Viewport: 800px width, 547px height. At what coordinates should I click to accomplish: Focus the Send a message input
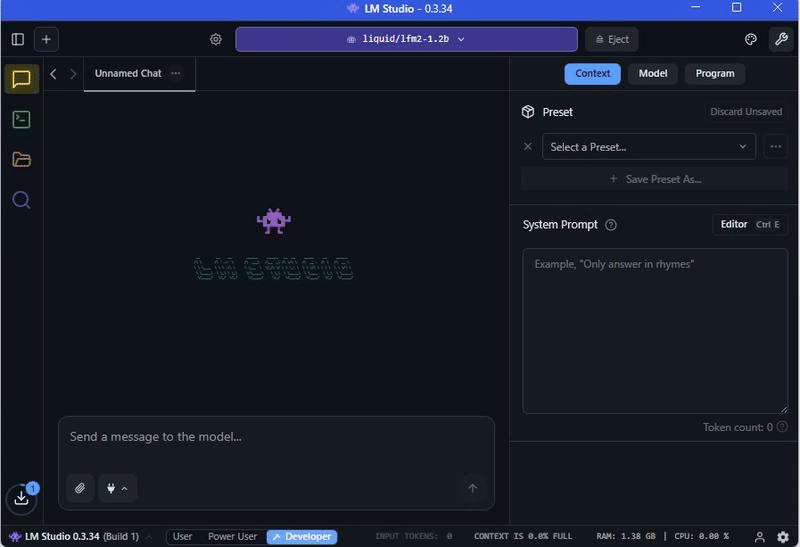tap(276, 437)
